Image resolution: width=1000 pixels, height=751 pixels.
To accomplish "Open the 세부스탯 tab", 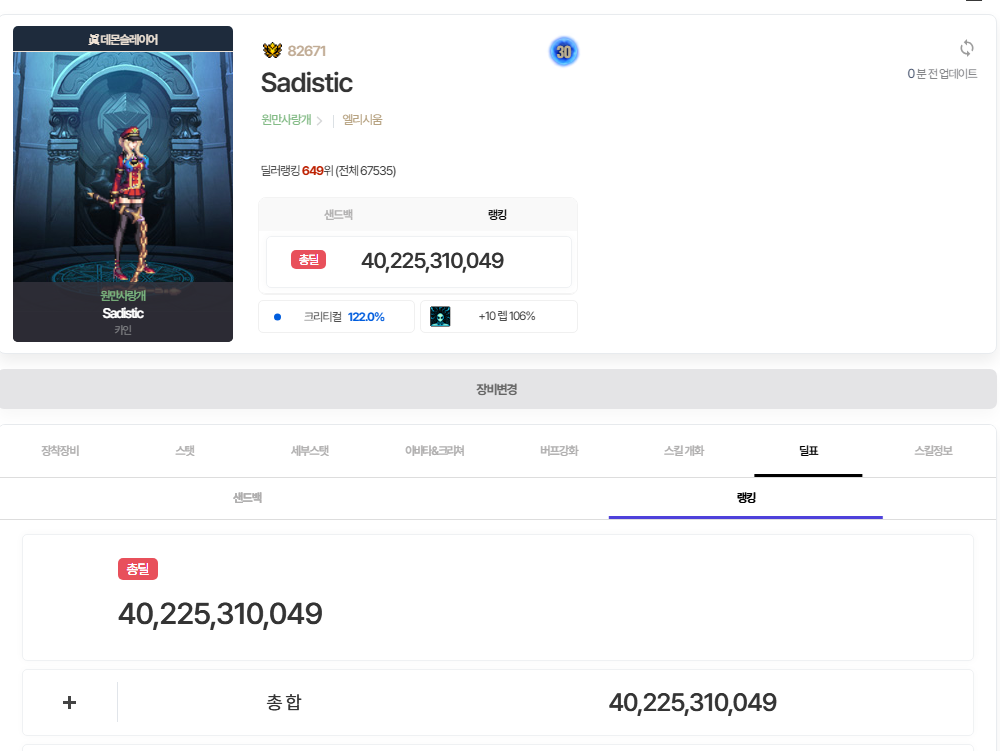I will 310,451.
